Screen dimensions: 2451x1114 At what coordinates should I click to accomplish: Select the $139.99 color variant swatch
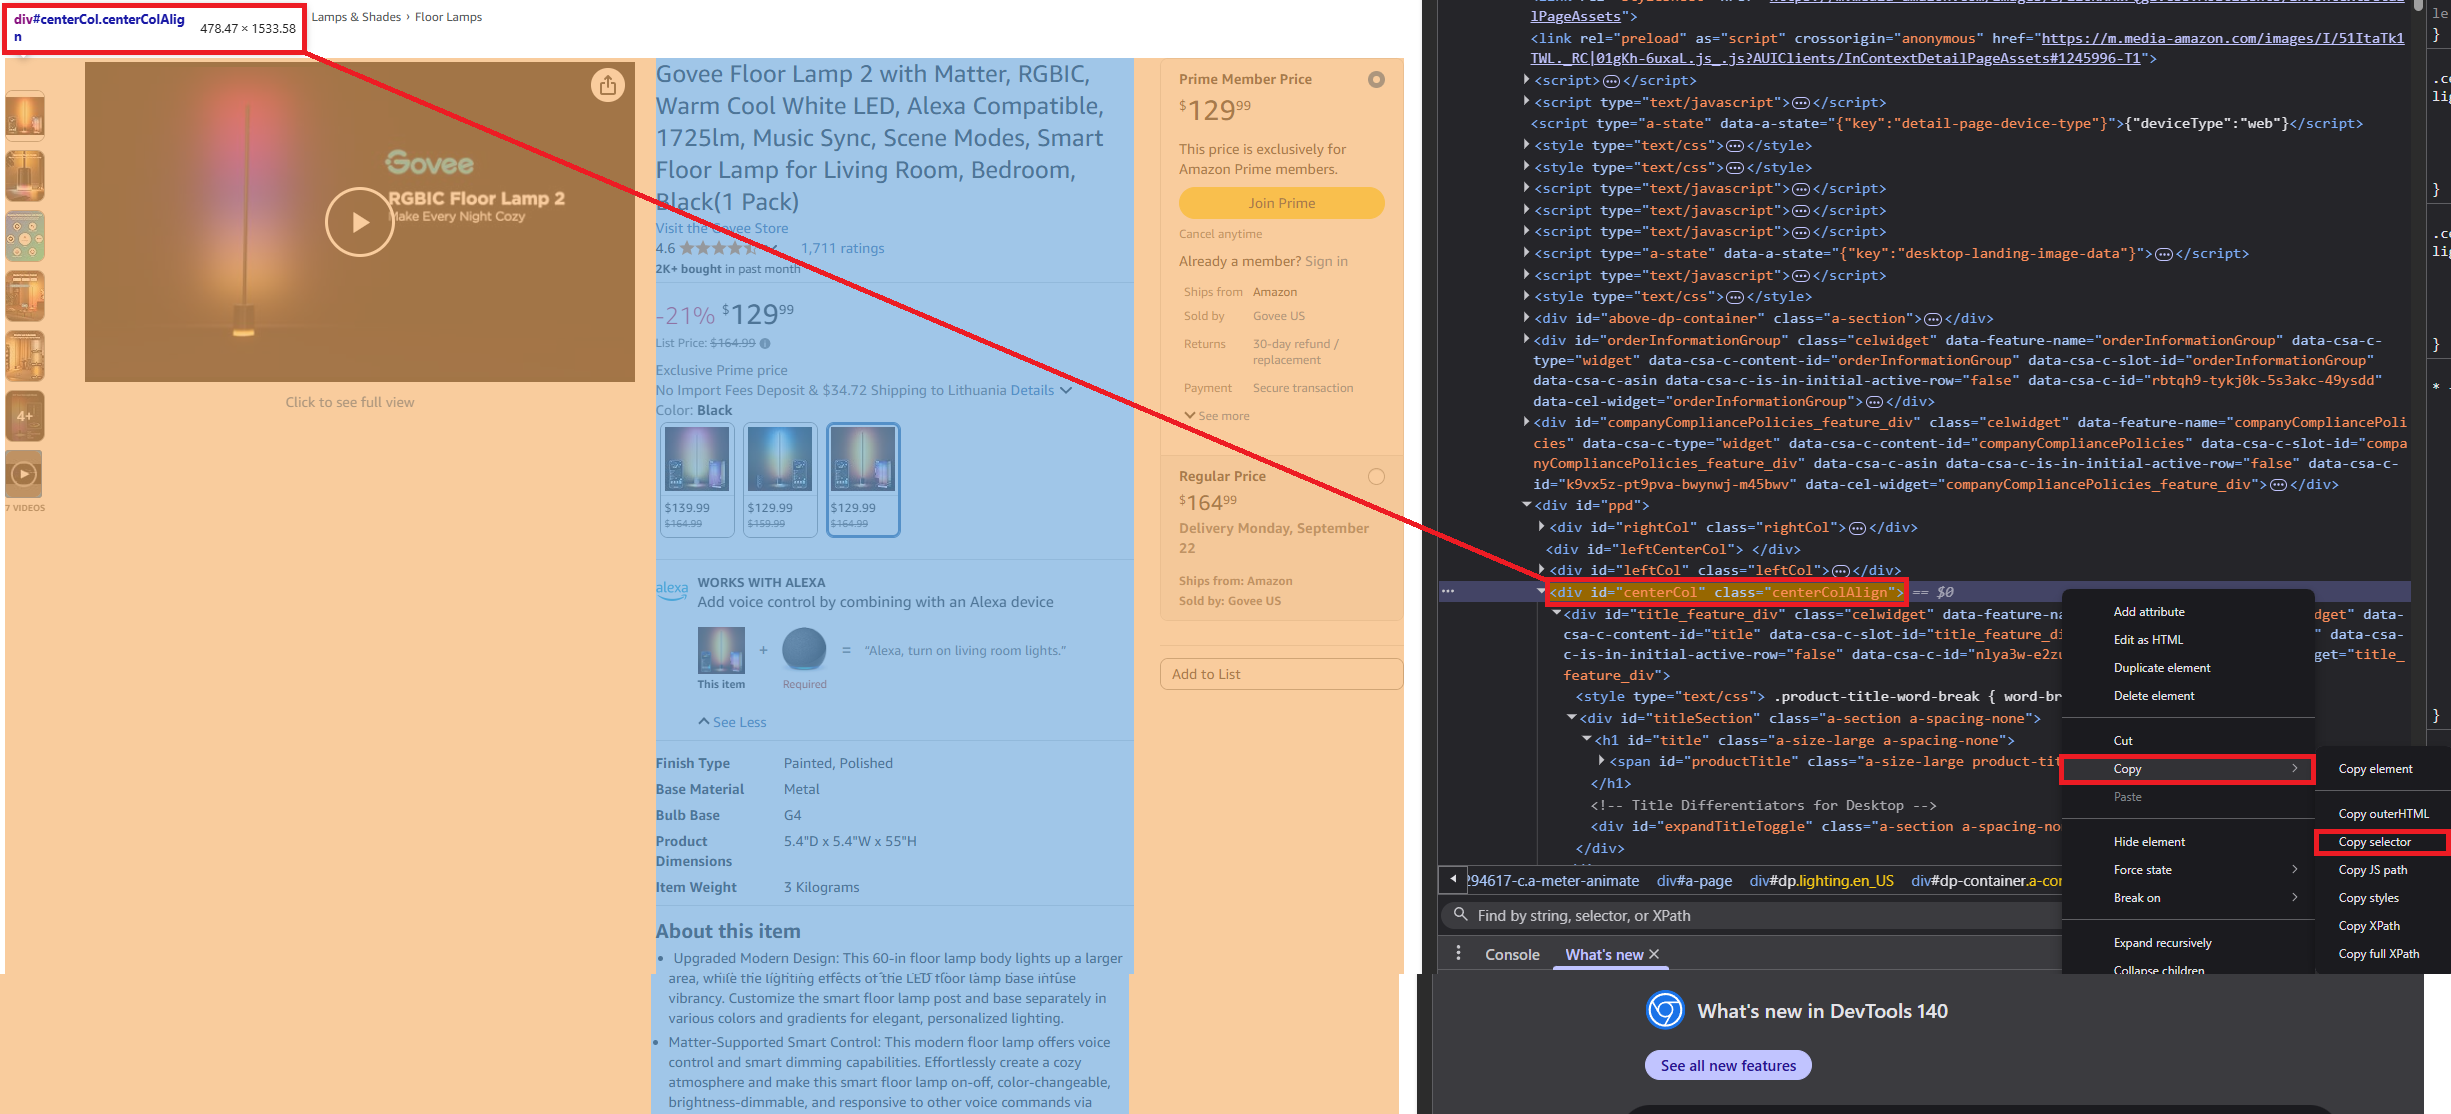697,479
